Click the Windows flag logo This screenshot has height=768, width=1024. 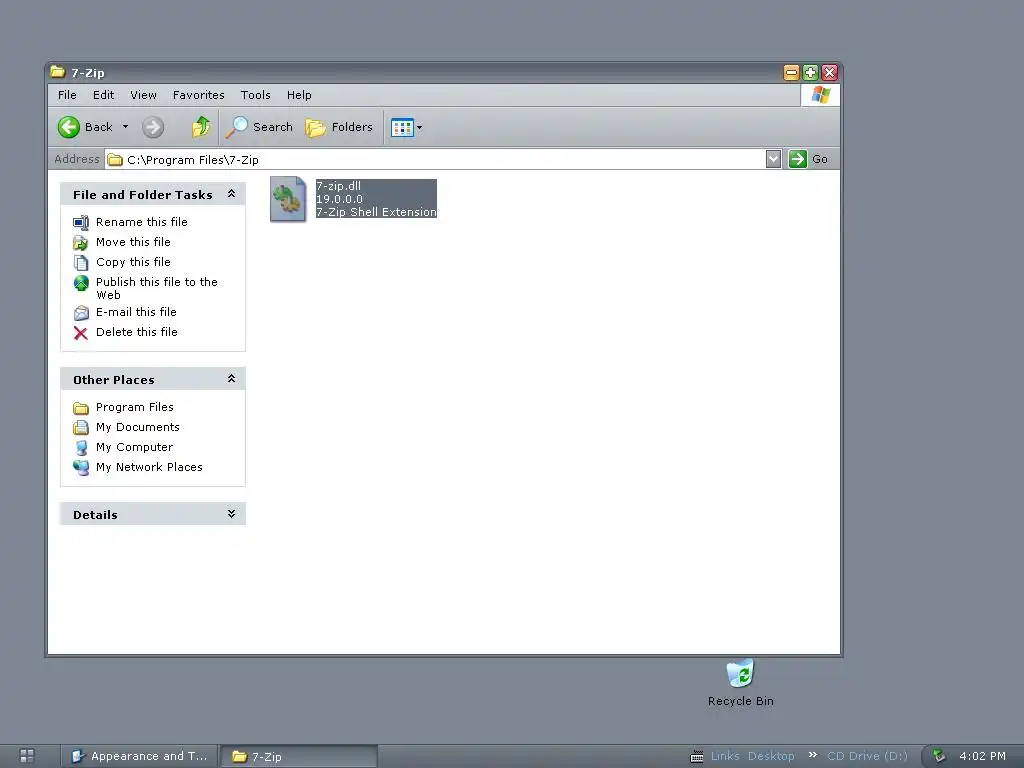coord(820,95)
